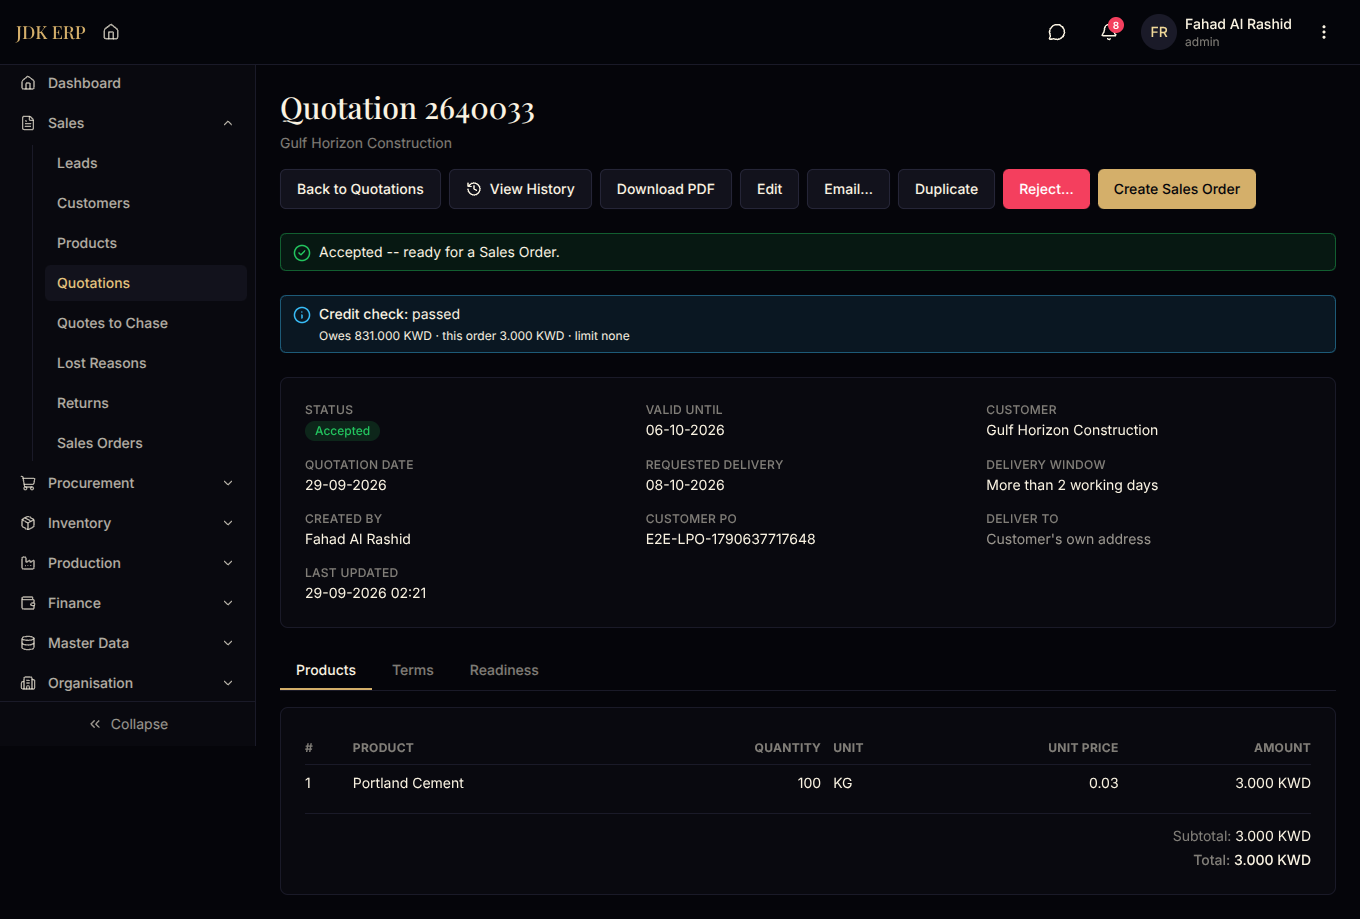This screenshot has width=1360, height=919.
Task: Click Back to Quotations
Action: pos(360,189)
